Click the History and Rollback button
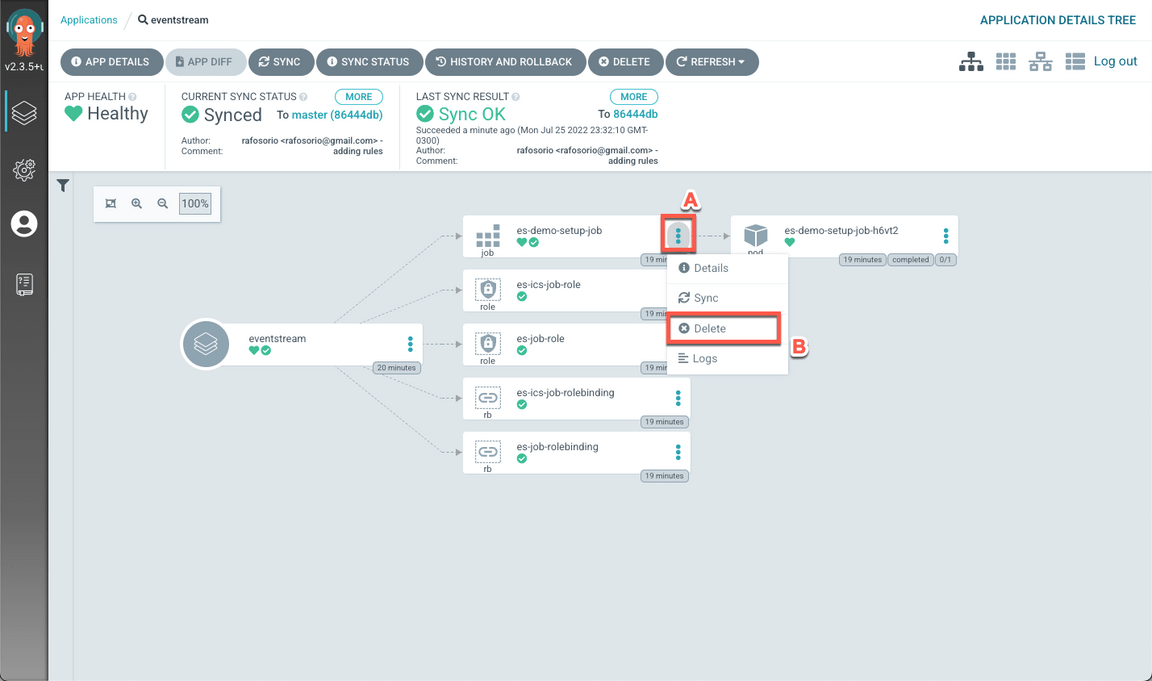The width and height of the screenshot is (1152, 681). (x=505, y=62)
